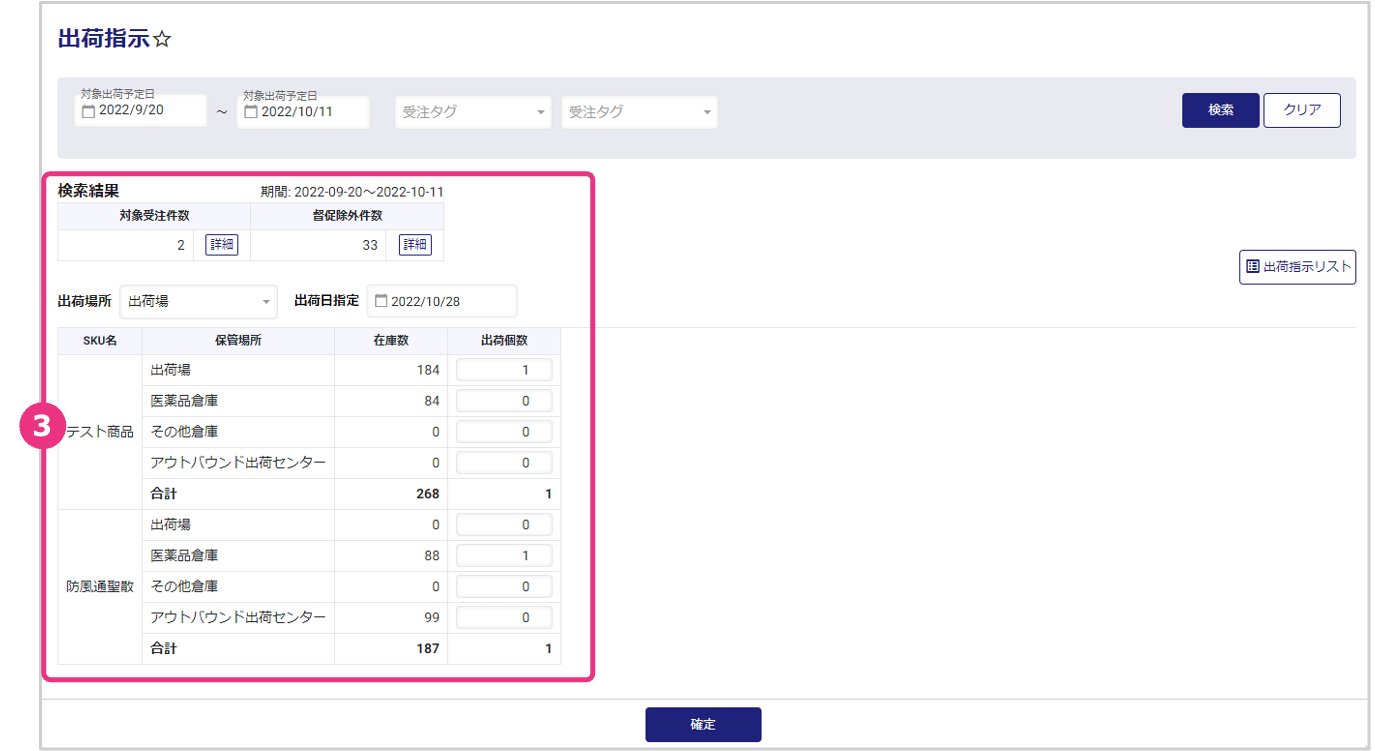Click the 確定 button
The height and width of the screenshot is (751, 1375).
point(703,724)
